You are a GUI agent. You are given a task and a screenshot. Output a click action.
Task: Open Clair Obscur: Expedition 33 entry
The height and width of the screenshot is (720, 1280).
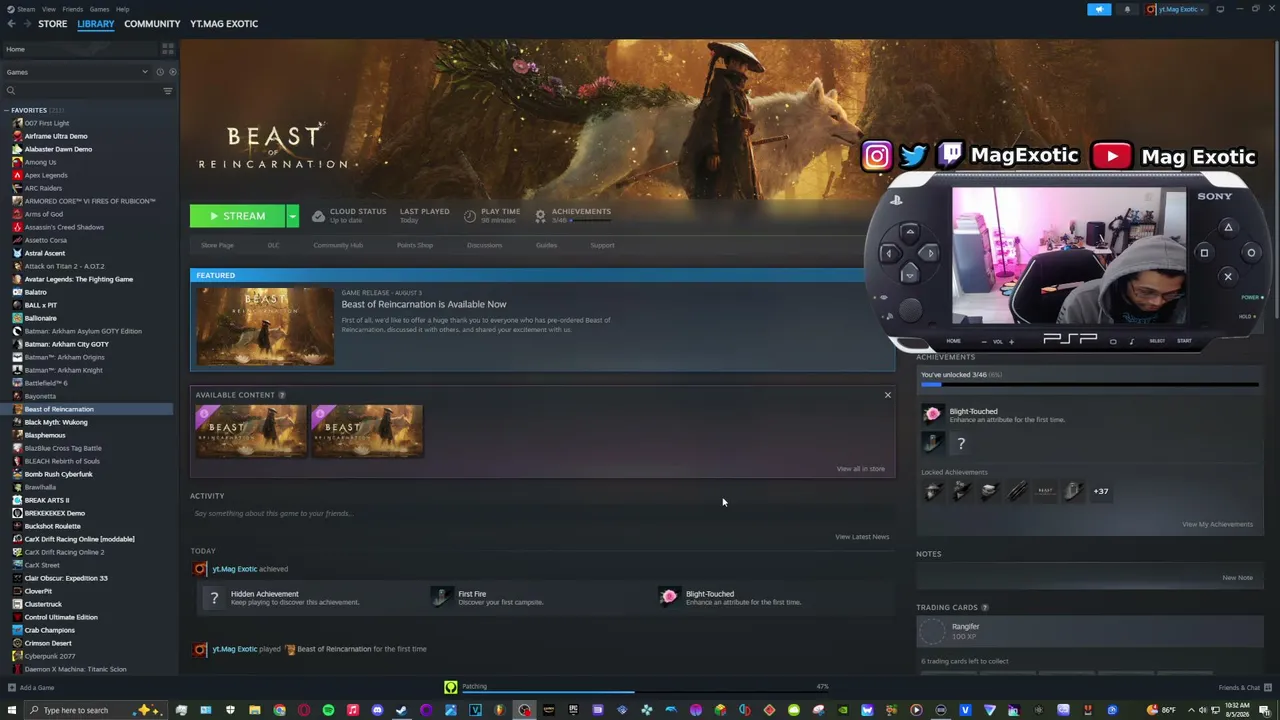66,578
